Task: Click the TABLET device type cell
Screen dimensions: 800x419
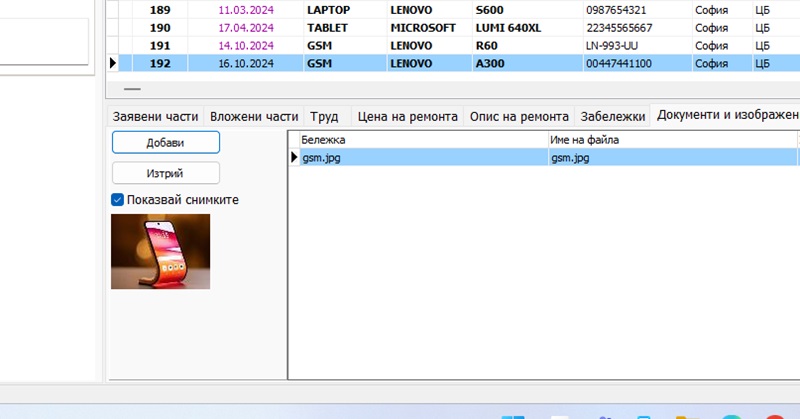Action: (345, 28)
